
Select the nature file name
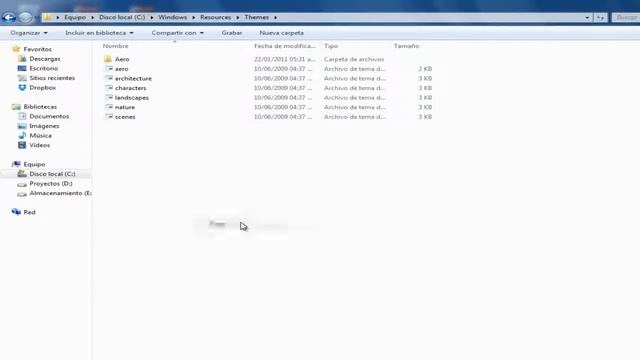[125, 107]
